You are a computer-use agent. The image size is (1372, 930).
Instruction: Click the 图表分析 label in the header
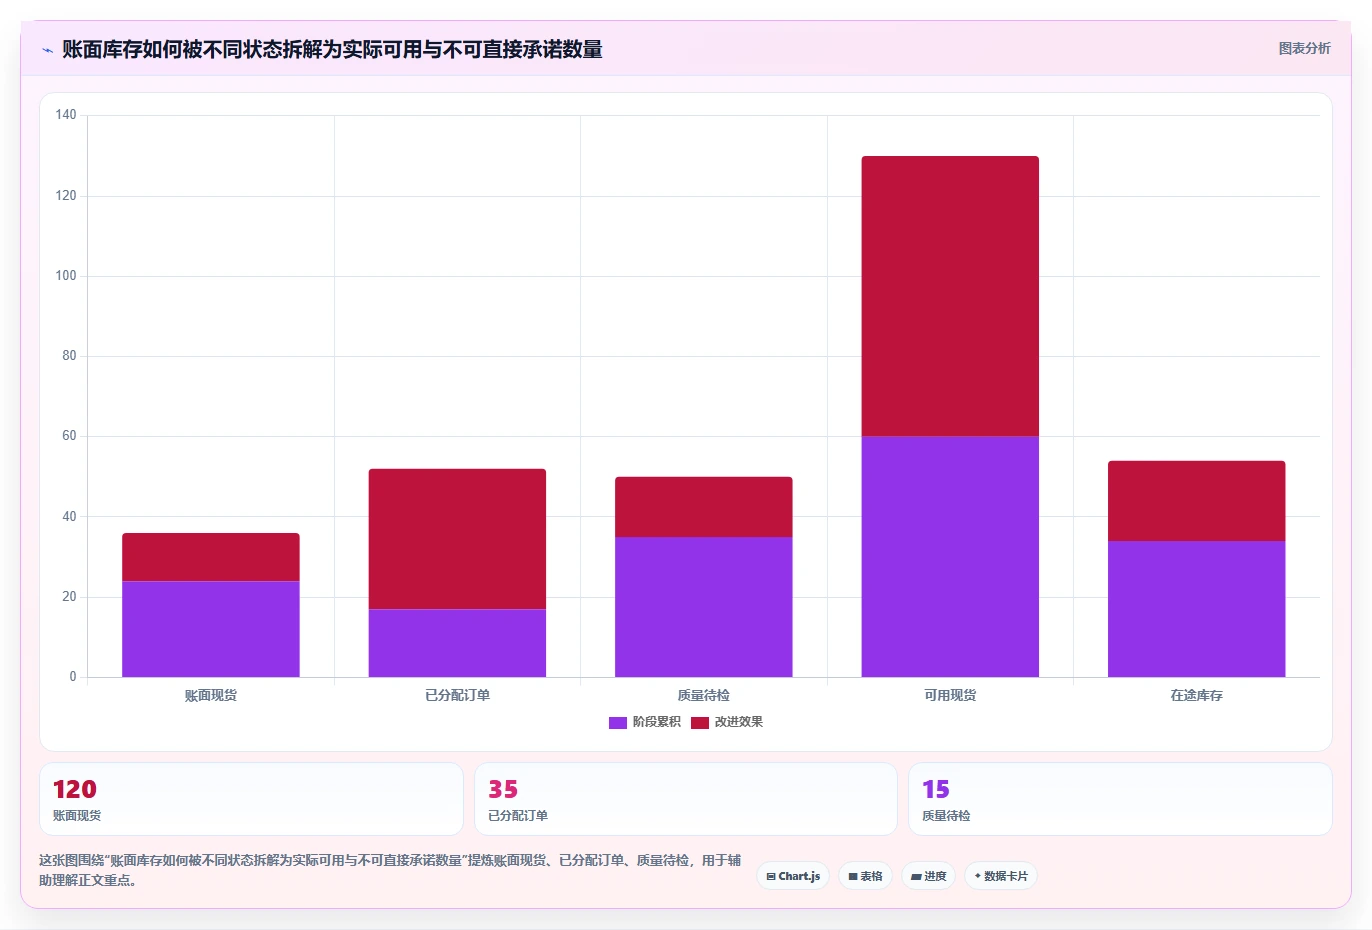click(1304, 48)
